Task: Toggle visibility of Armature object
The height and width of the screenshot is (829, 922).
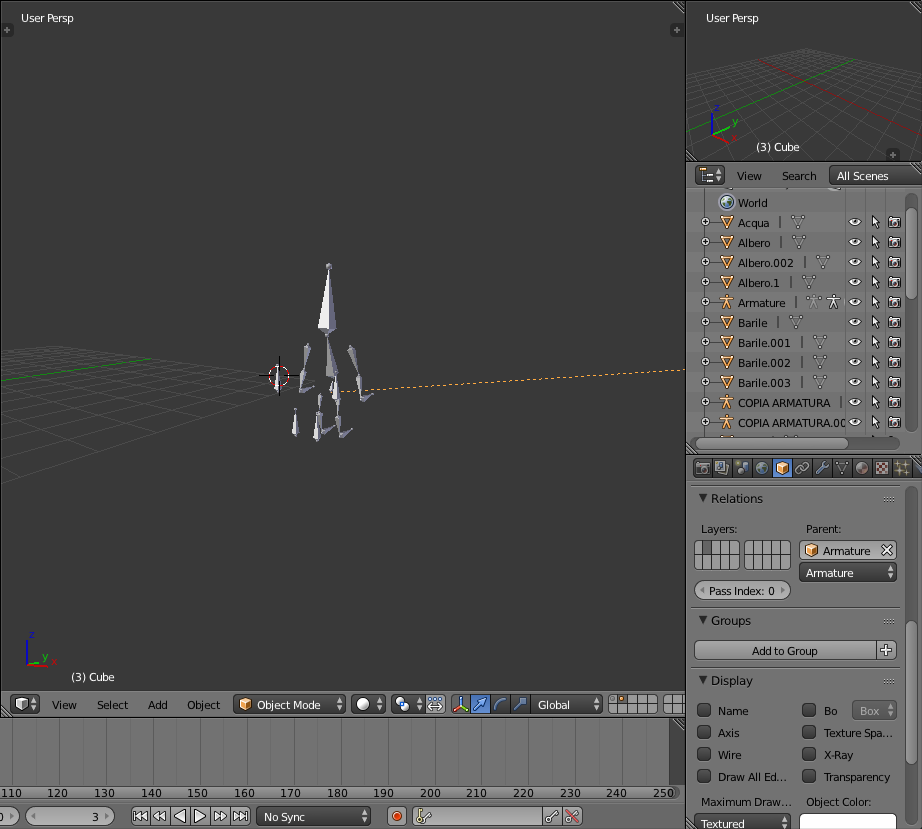Action: [x=855, y=302]
